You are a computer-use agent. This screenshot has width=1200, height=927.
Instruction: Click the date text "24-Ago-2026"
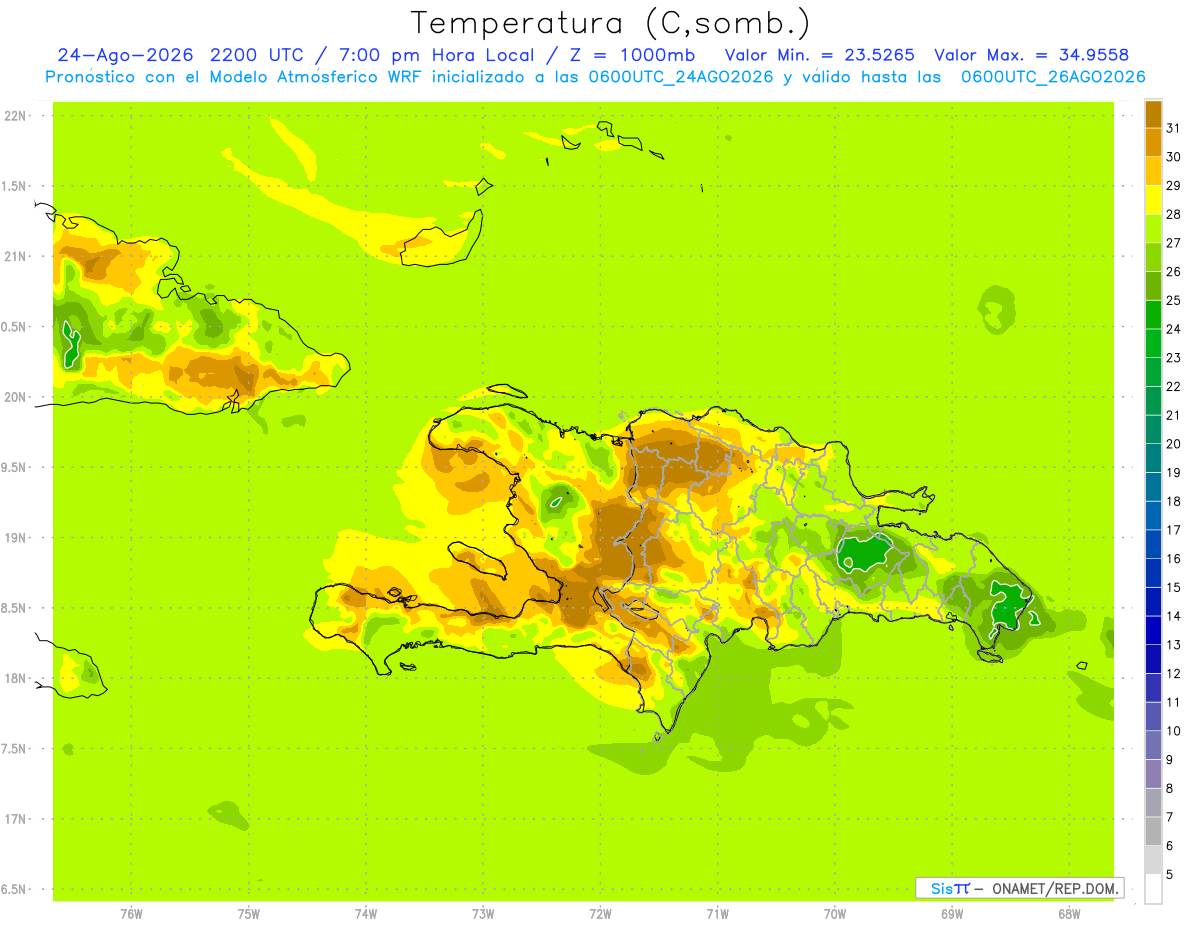tap(127, 55)
